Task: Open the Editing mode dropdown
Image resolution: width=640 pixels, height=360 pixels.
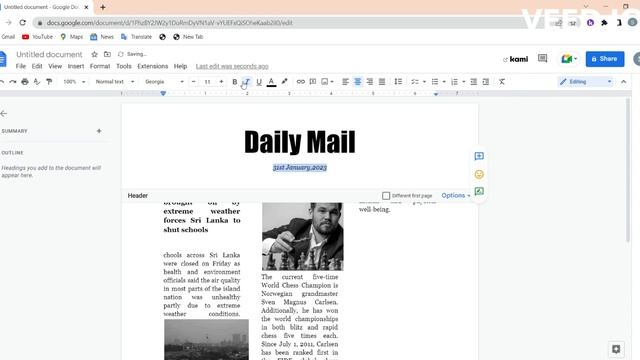Action: click(x=586, y=82)
